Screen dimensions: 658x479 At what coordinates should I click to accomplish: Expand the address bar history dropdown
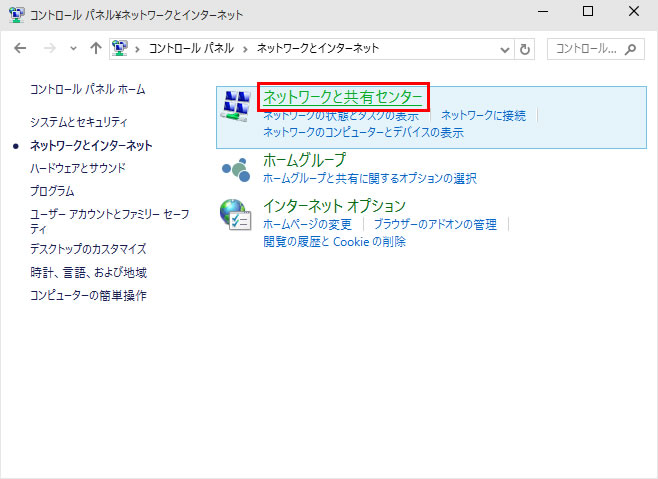pyautogui.click(x=505, y=50)
